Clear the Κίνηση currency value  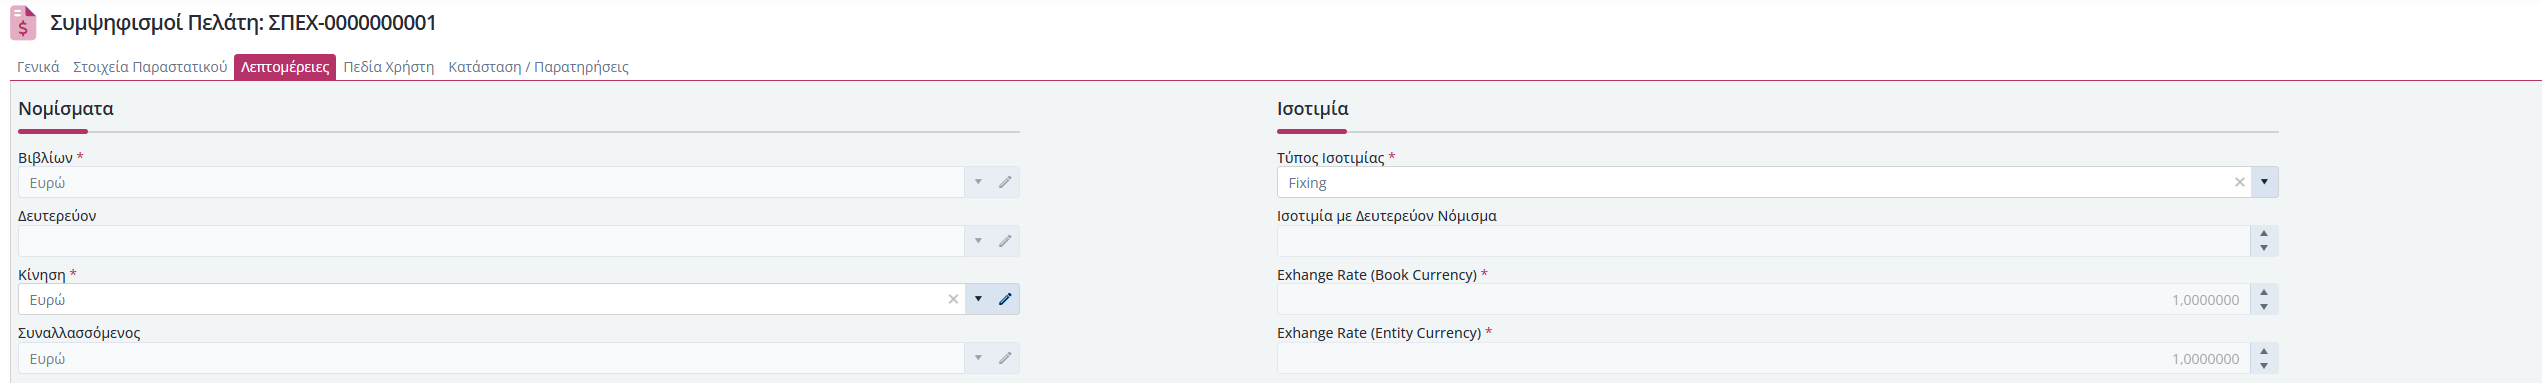953,299
